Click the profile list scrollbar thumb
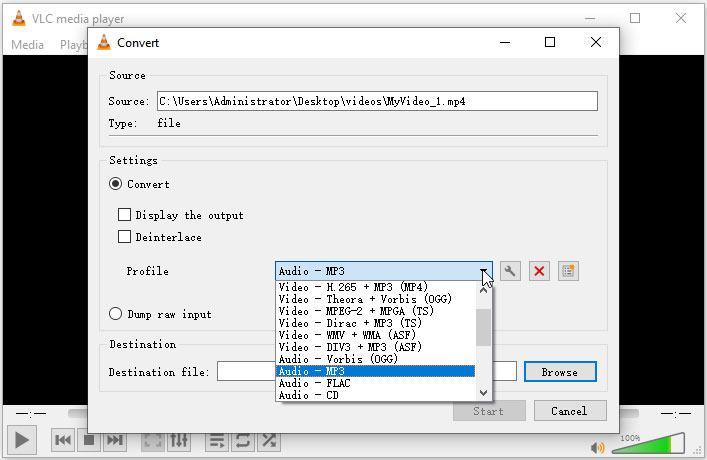This screenshot has height=460, width=707. (x=483, y=327)
